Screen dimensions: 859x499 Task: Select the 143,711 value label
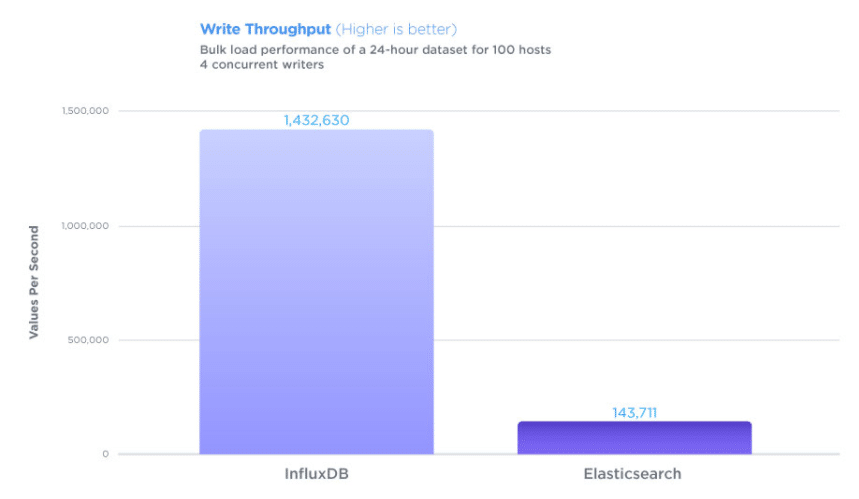point(634,412)
